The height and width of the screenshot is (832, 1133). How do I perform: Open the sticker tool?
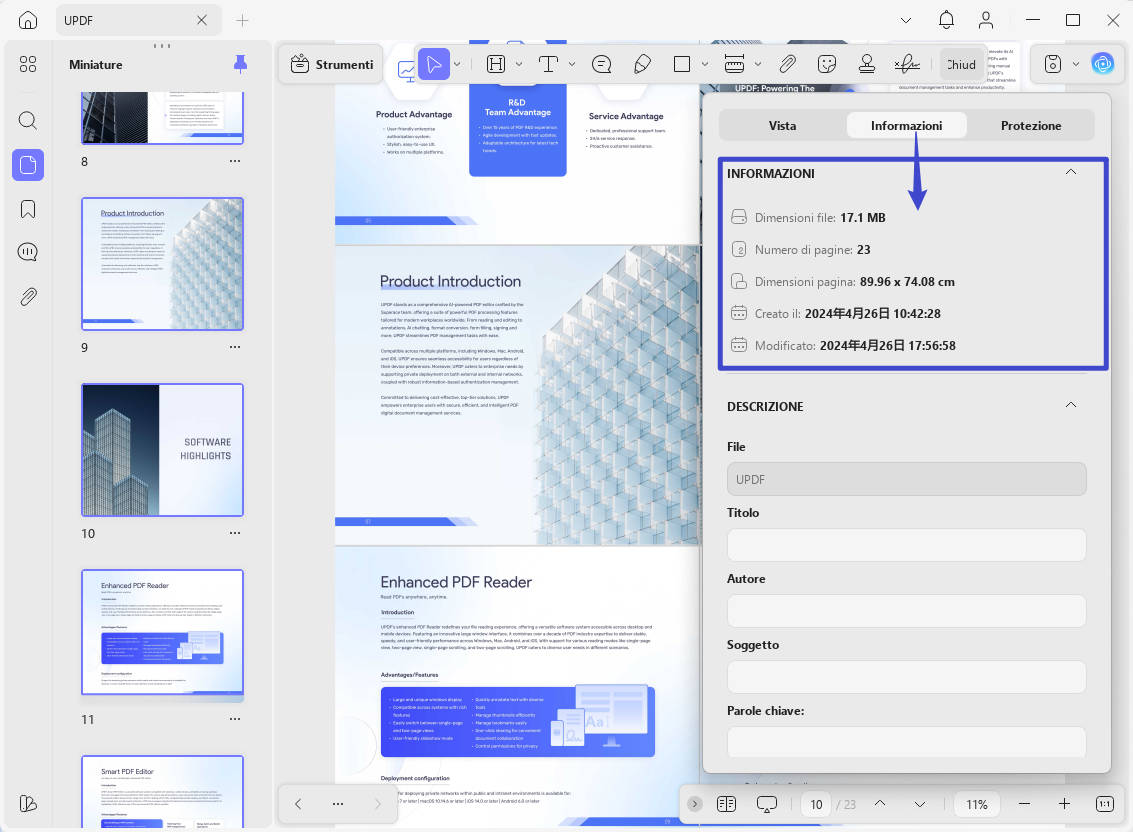coord(827,64)
